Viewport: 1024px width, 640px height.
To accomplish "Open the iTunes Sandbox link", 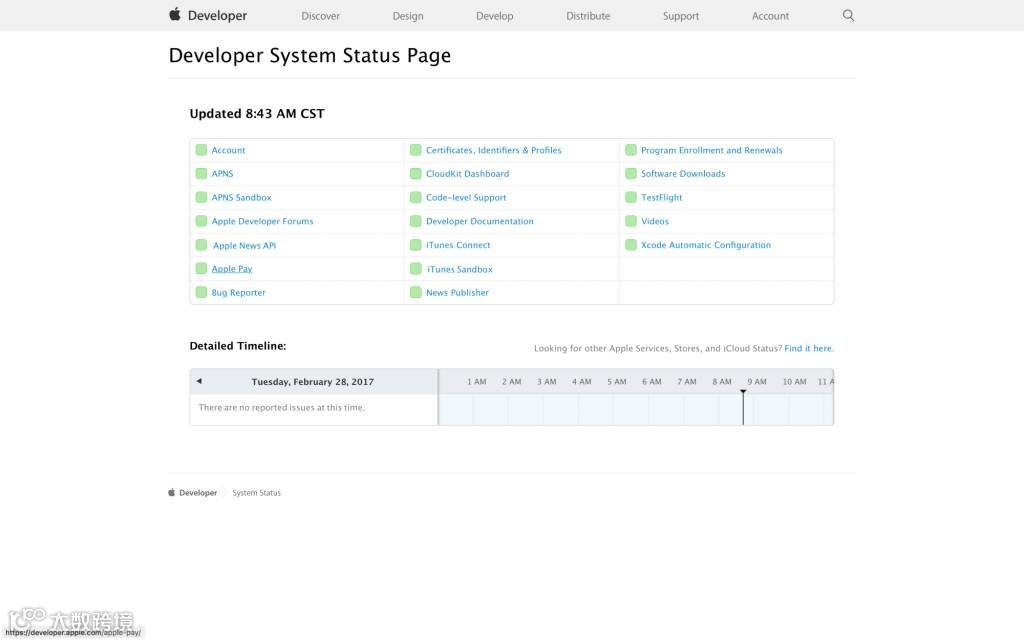I will [x=460, y=269].
